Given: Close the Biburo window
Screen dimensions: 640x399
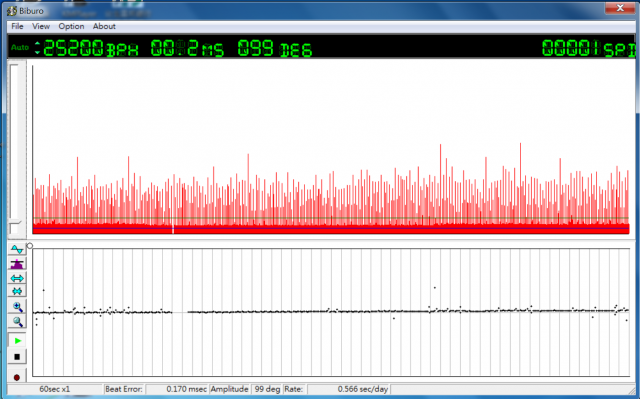Looking at the screenshot, I should (x=620, y=8).
